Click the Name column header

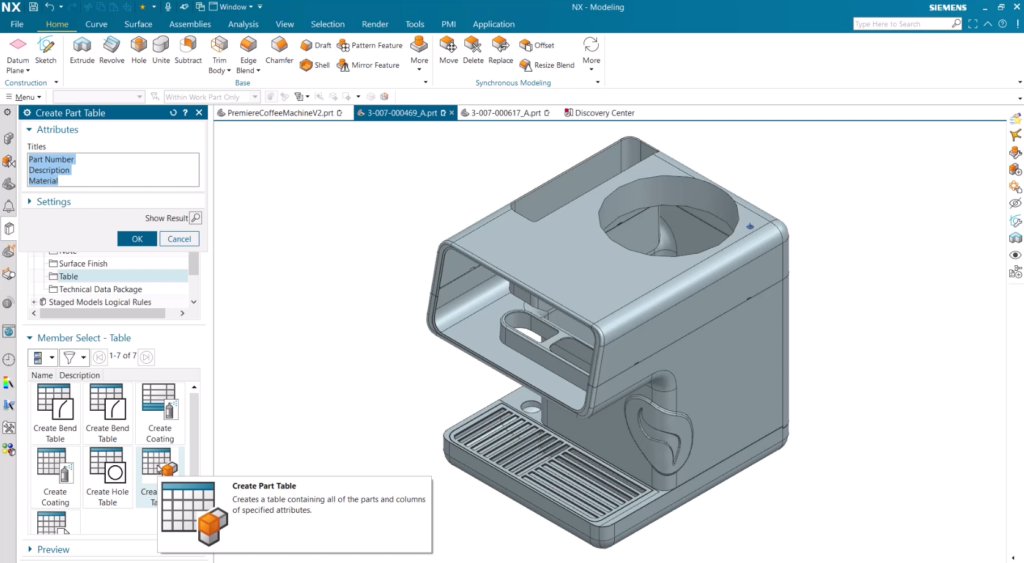point(42,376)
